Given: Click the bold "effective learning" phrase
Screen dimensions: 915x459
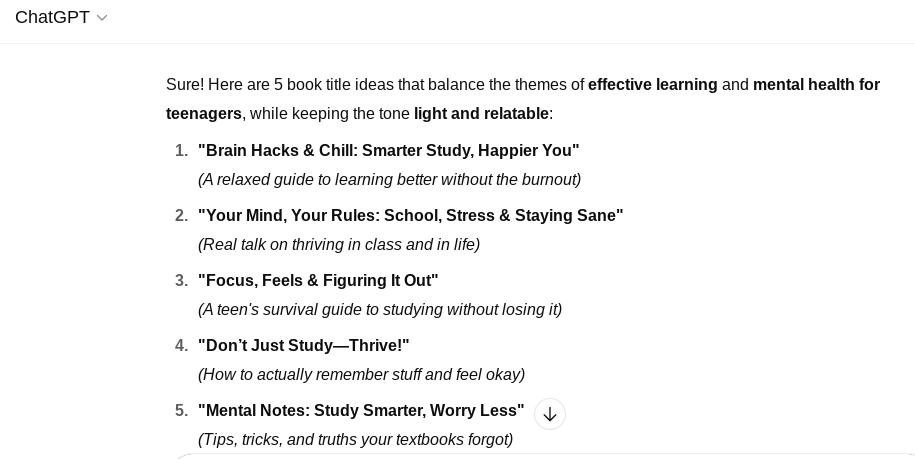Looking at the screenshot, I should click(x=652, y=85).
